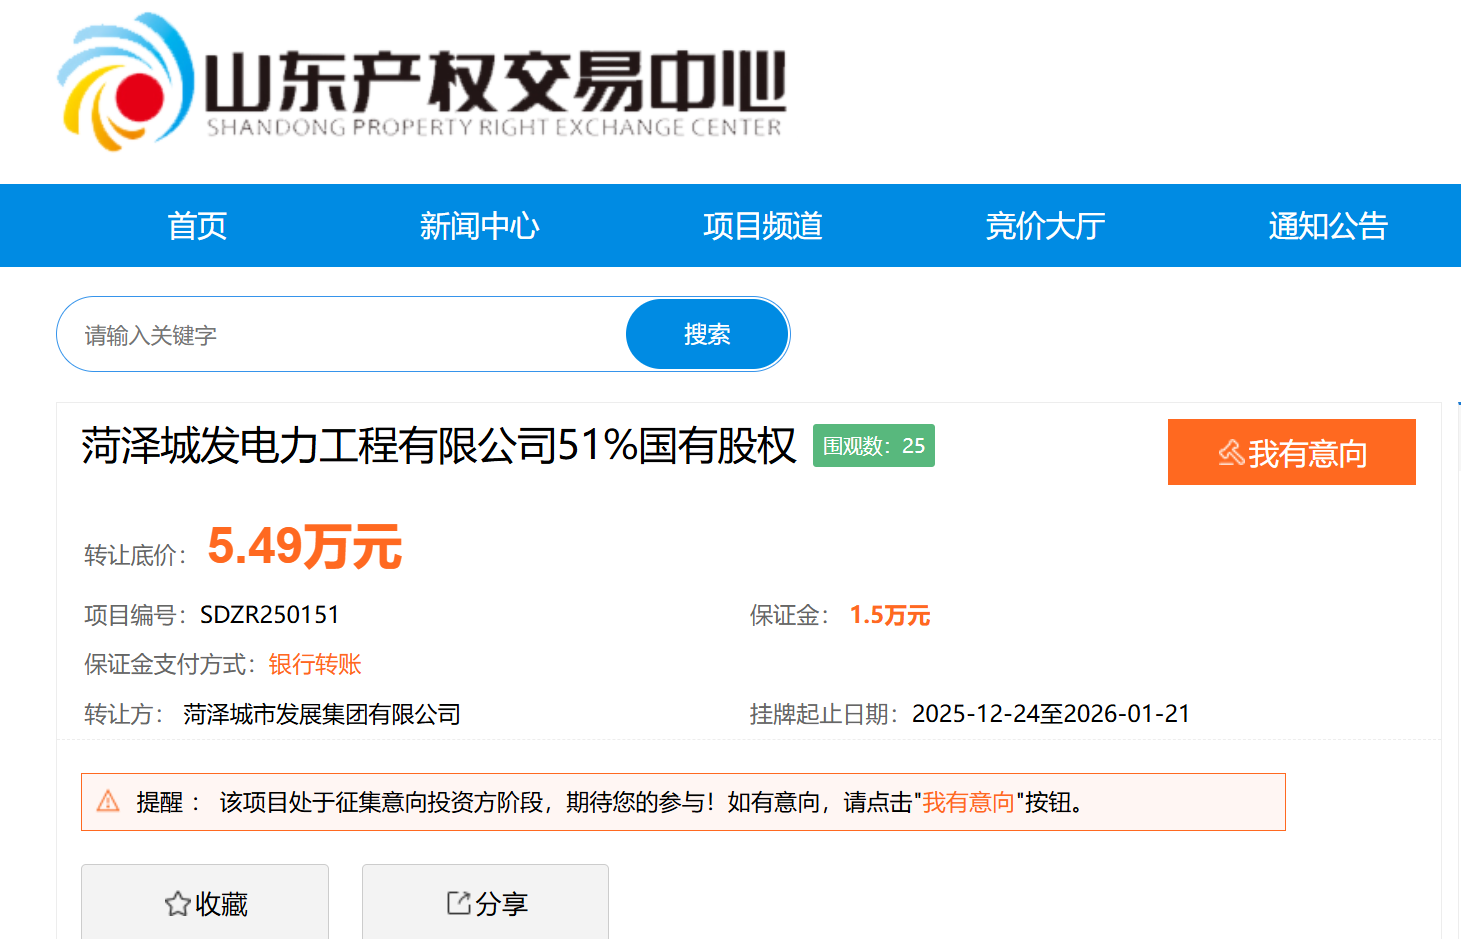Click the green 围观数 25 badge
Screen dimensions: 1461x939
(873, 446)
